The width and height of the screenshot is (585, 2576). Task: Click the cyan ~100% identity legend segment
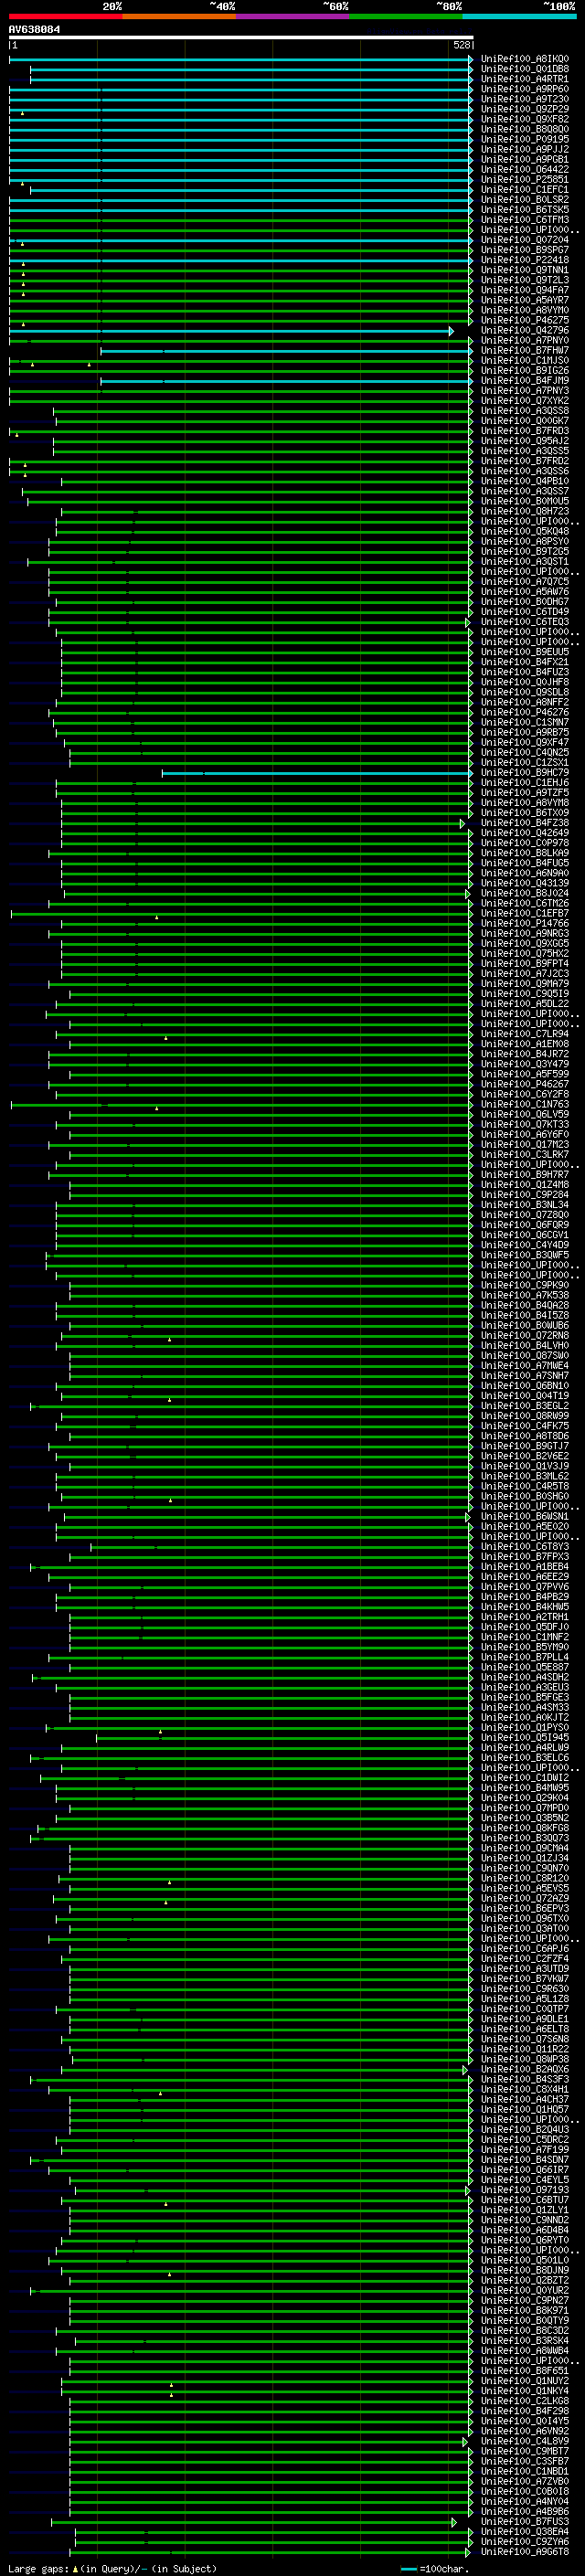tap(519, 16)
